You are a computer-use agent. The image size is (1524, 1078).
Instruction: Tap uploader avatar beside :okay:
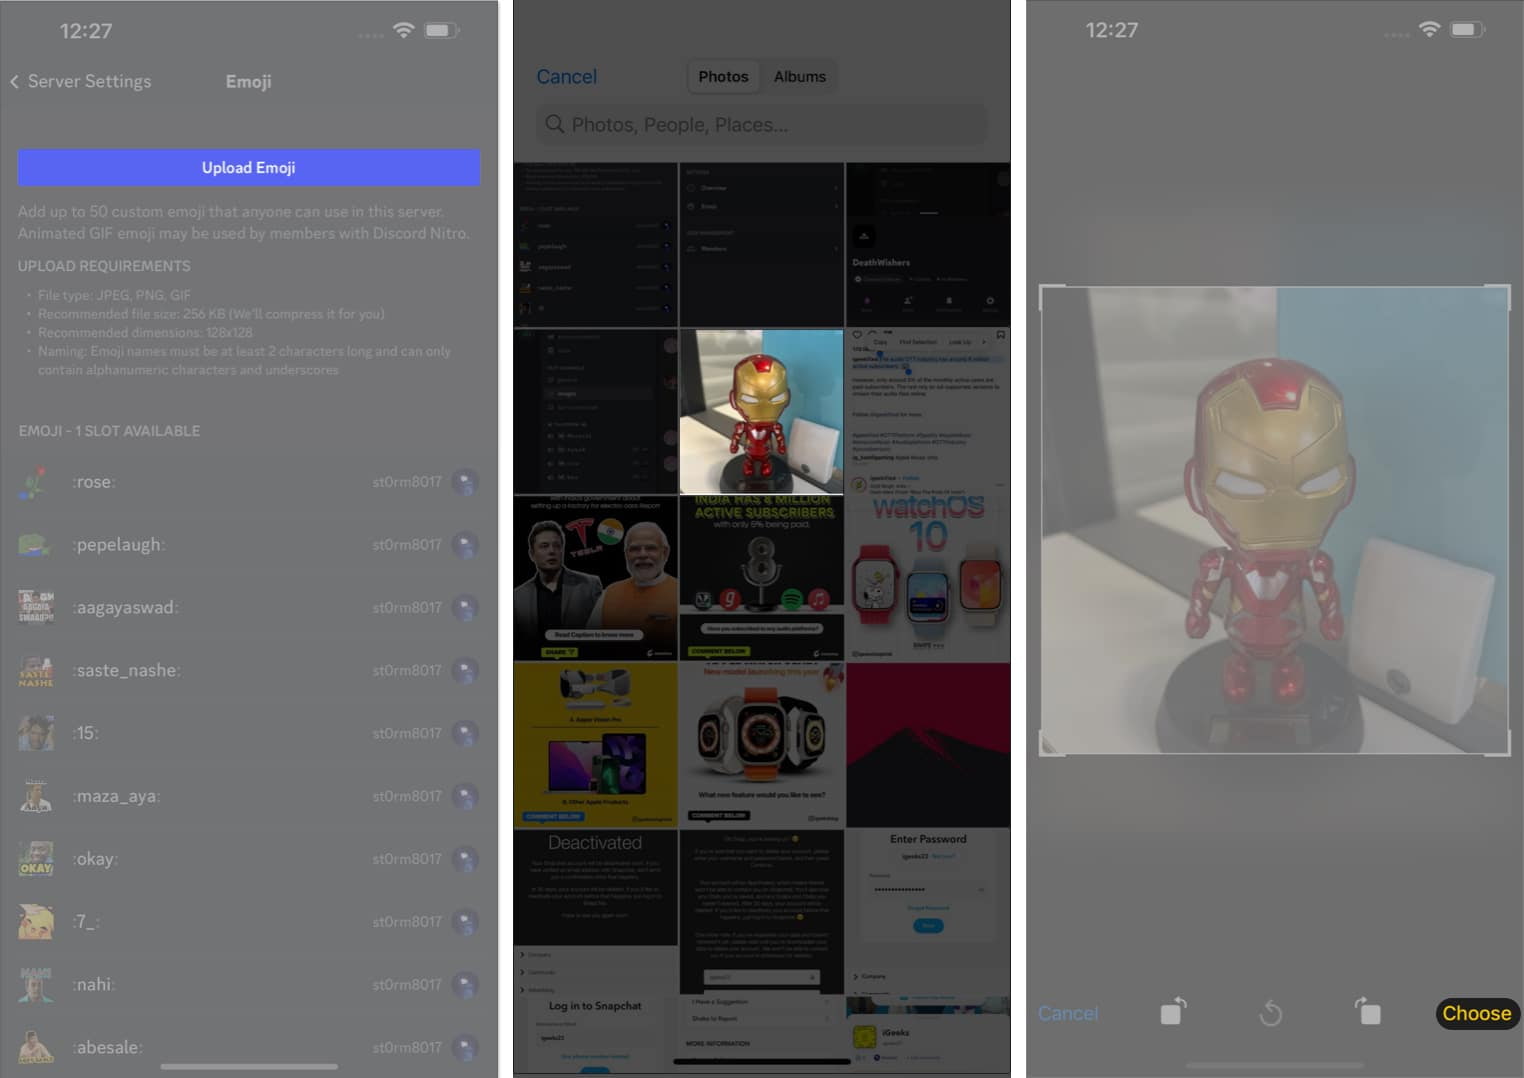tap(465, 859)
